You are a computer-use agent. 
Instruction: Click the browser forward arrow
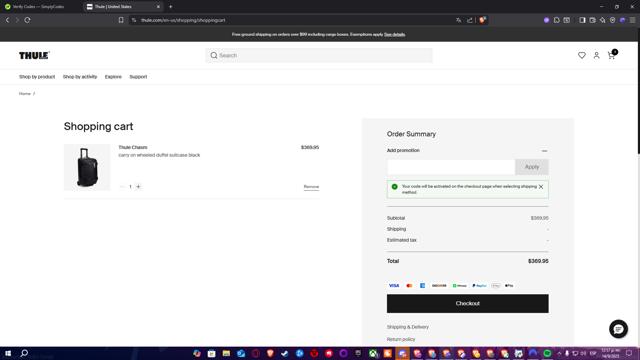pos(17,20)
